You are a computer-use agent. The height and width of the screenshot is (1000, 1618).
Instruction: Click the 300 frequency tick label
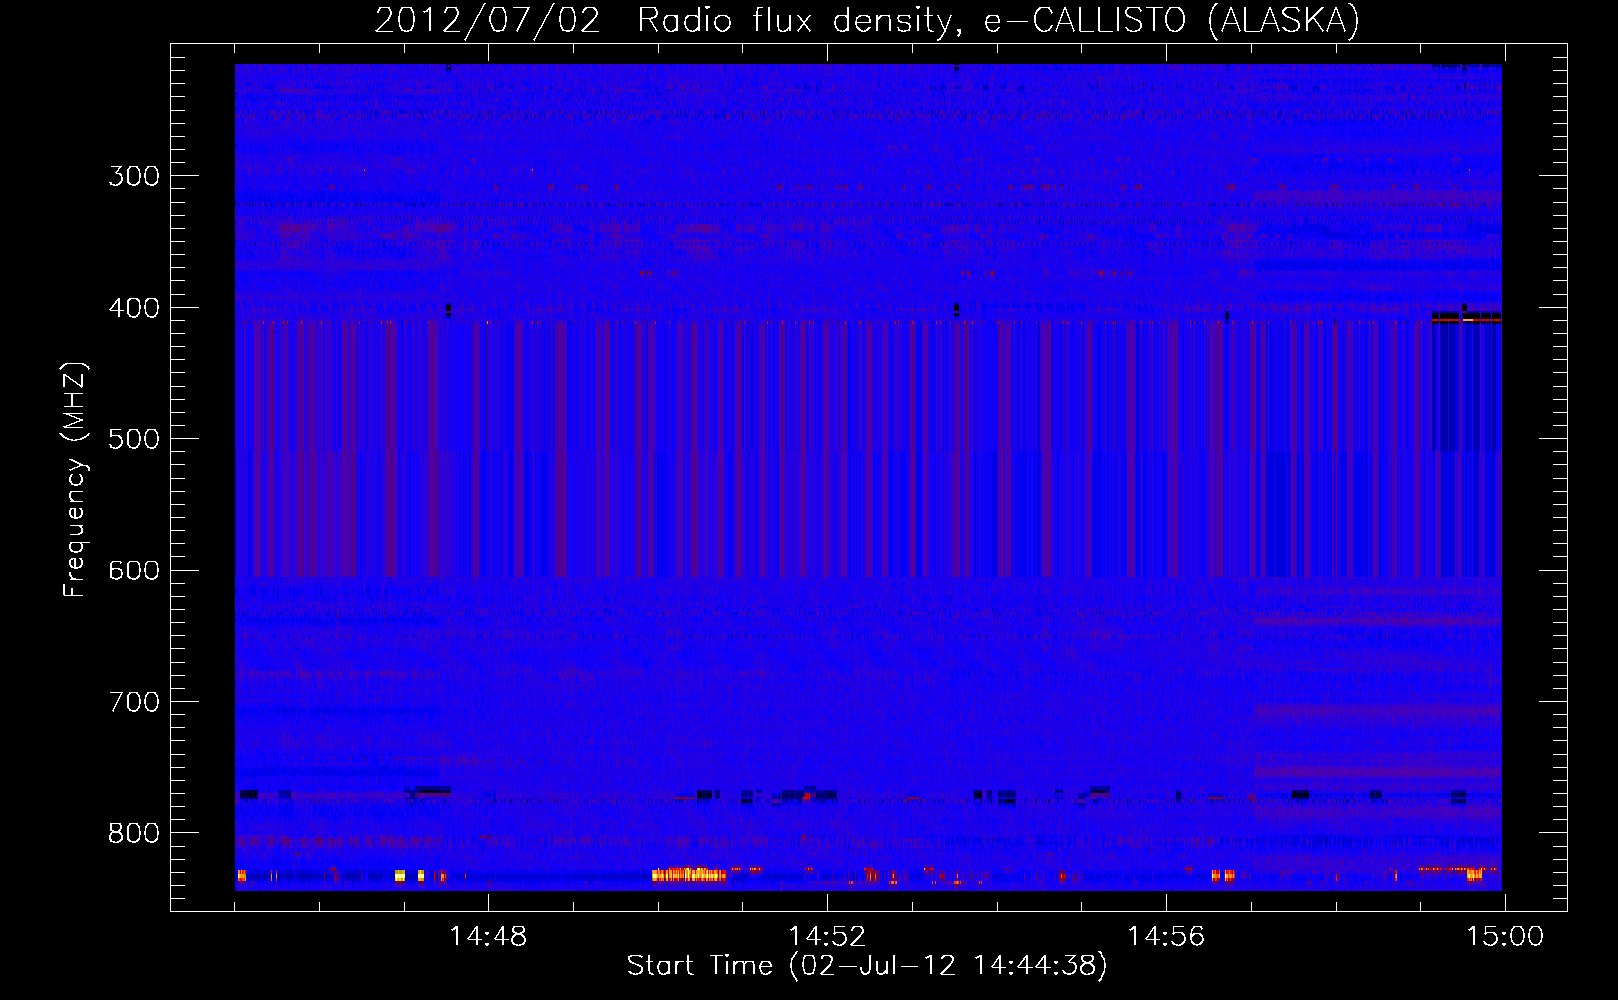pos(134,176)
